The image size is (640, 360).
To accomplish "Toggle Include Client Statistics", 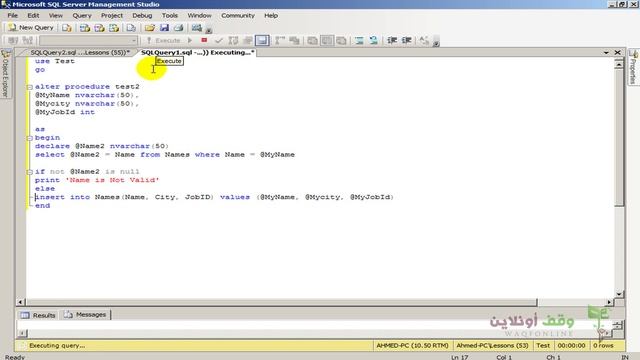I will click(294, 40).
